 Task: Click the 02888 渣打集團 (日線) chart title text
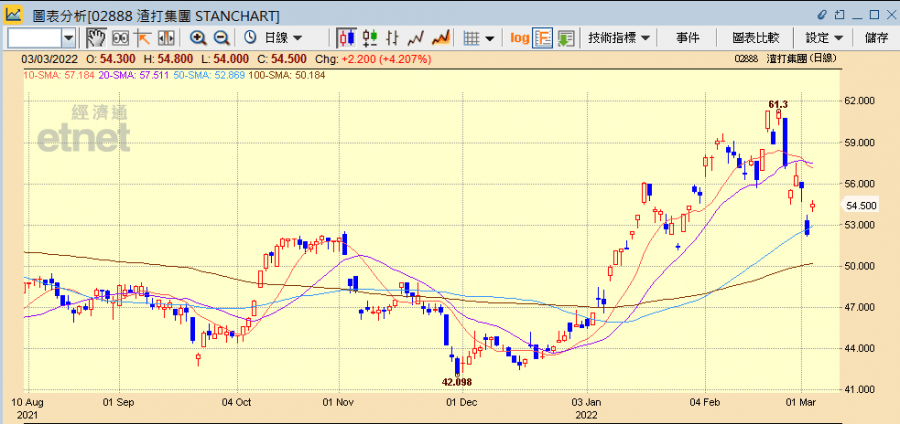click(785, 59)
